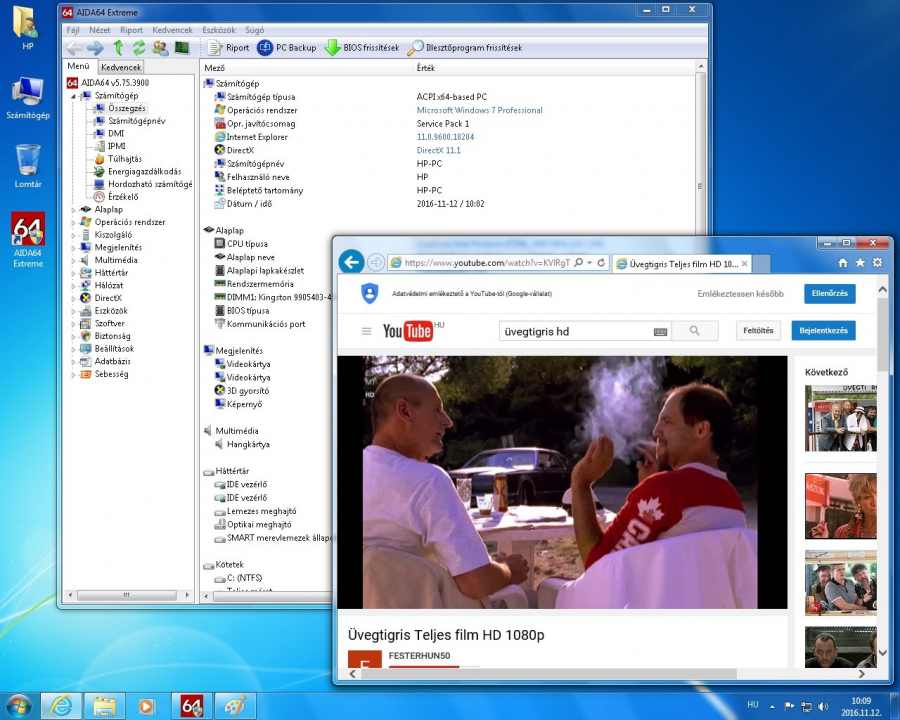Click the Feltöltés button
900x720 pixels.
[758, 331]
